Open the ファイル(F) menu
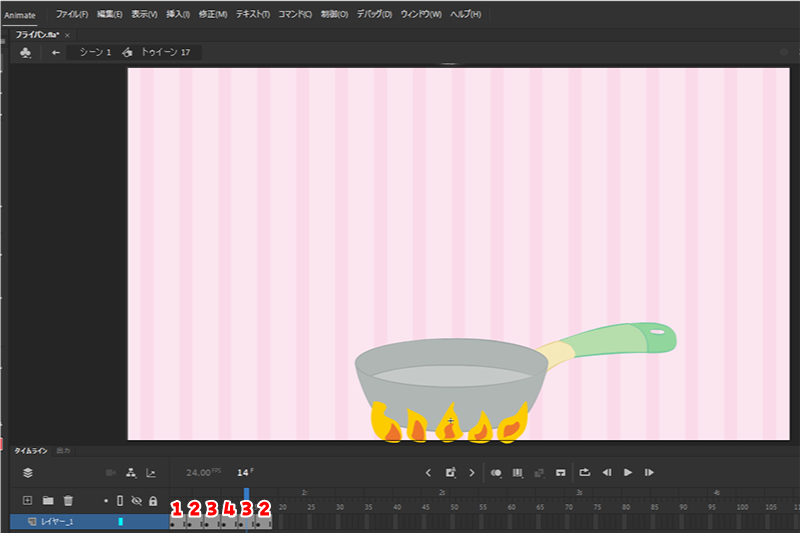The height and width of the screenshot is (533, 800). [x=71, y=15]
